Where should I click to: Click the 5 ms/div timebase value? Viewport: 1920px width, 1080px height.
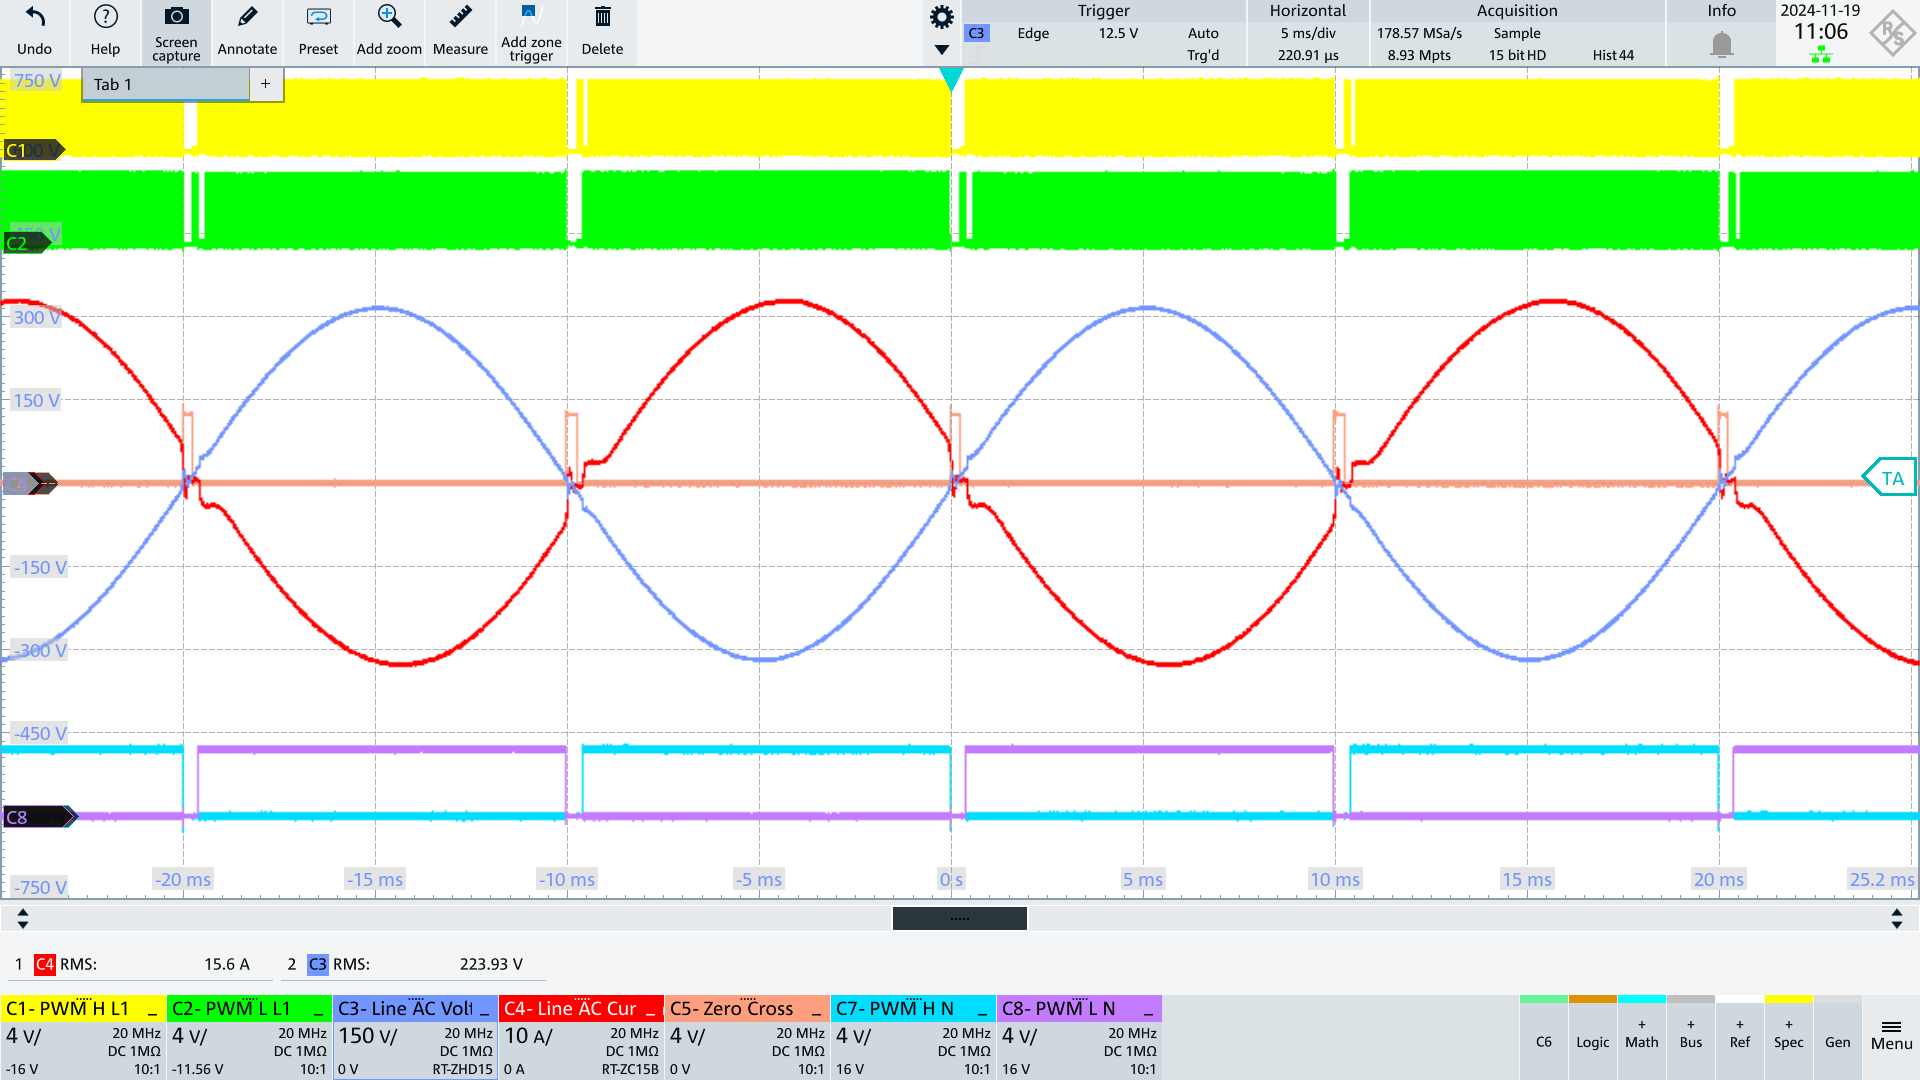click(1308, 33)
